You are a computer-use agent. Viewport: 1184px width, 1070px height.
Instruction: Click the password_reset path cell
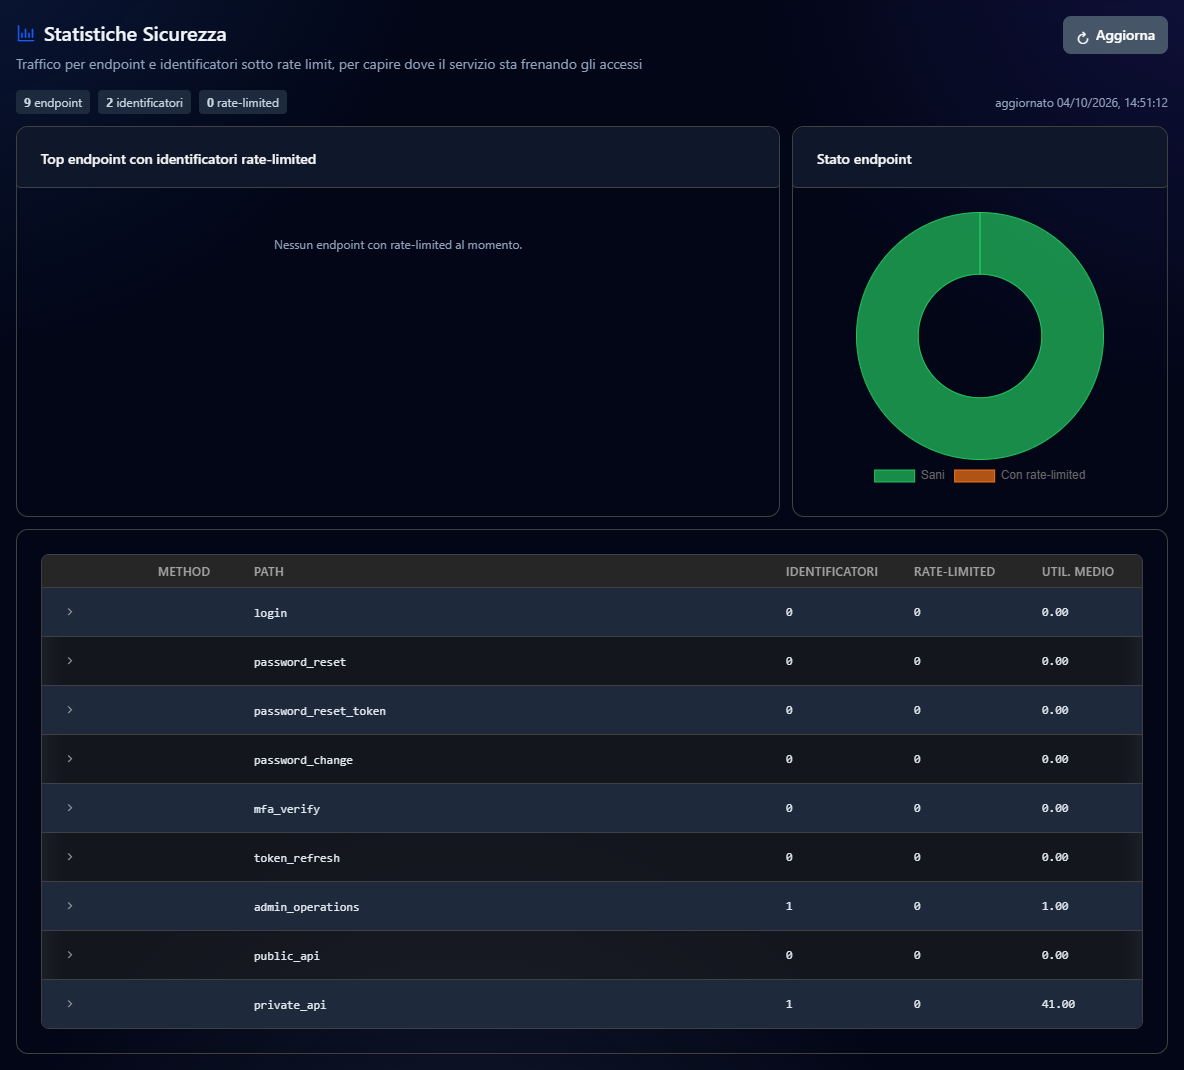tap(300, 661)
